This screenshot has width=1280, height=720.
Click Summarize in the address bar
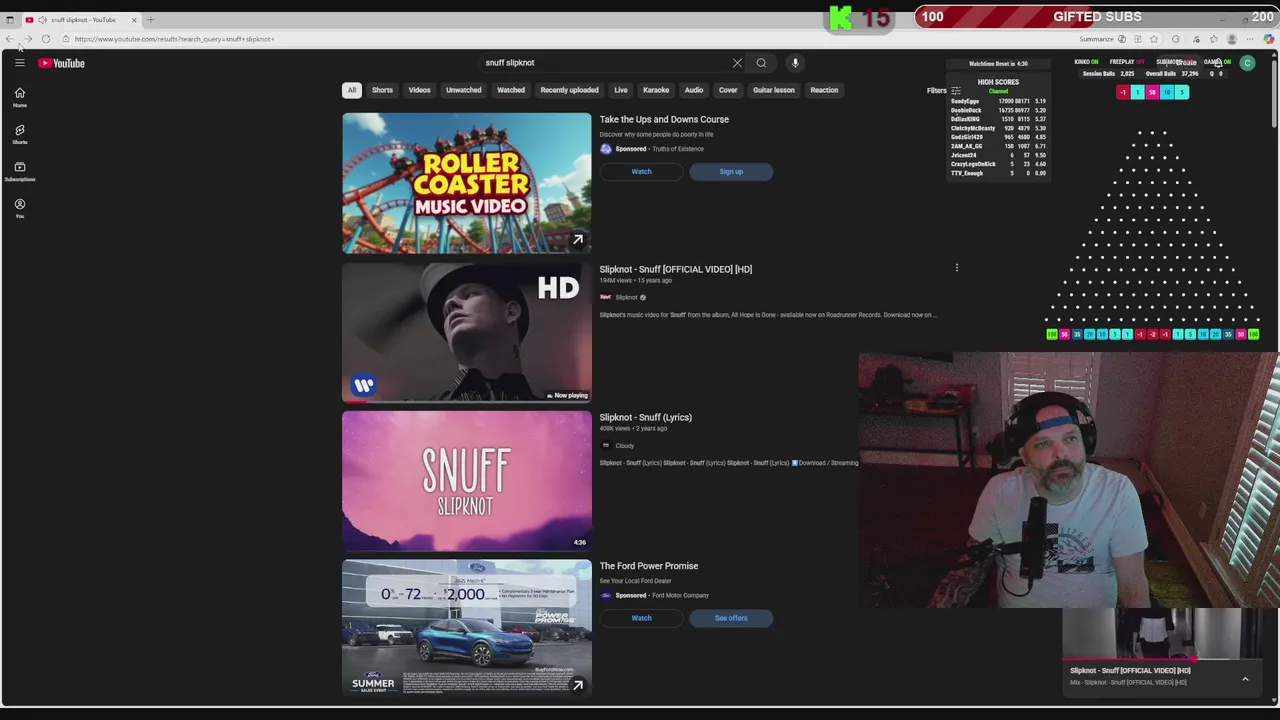click(x=1096, y=39)
